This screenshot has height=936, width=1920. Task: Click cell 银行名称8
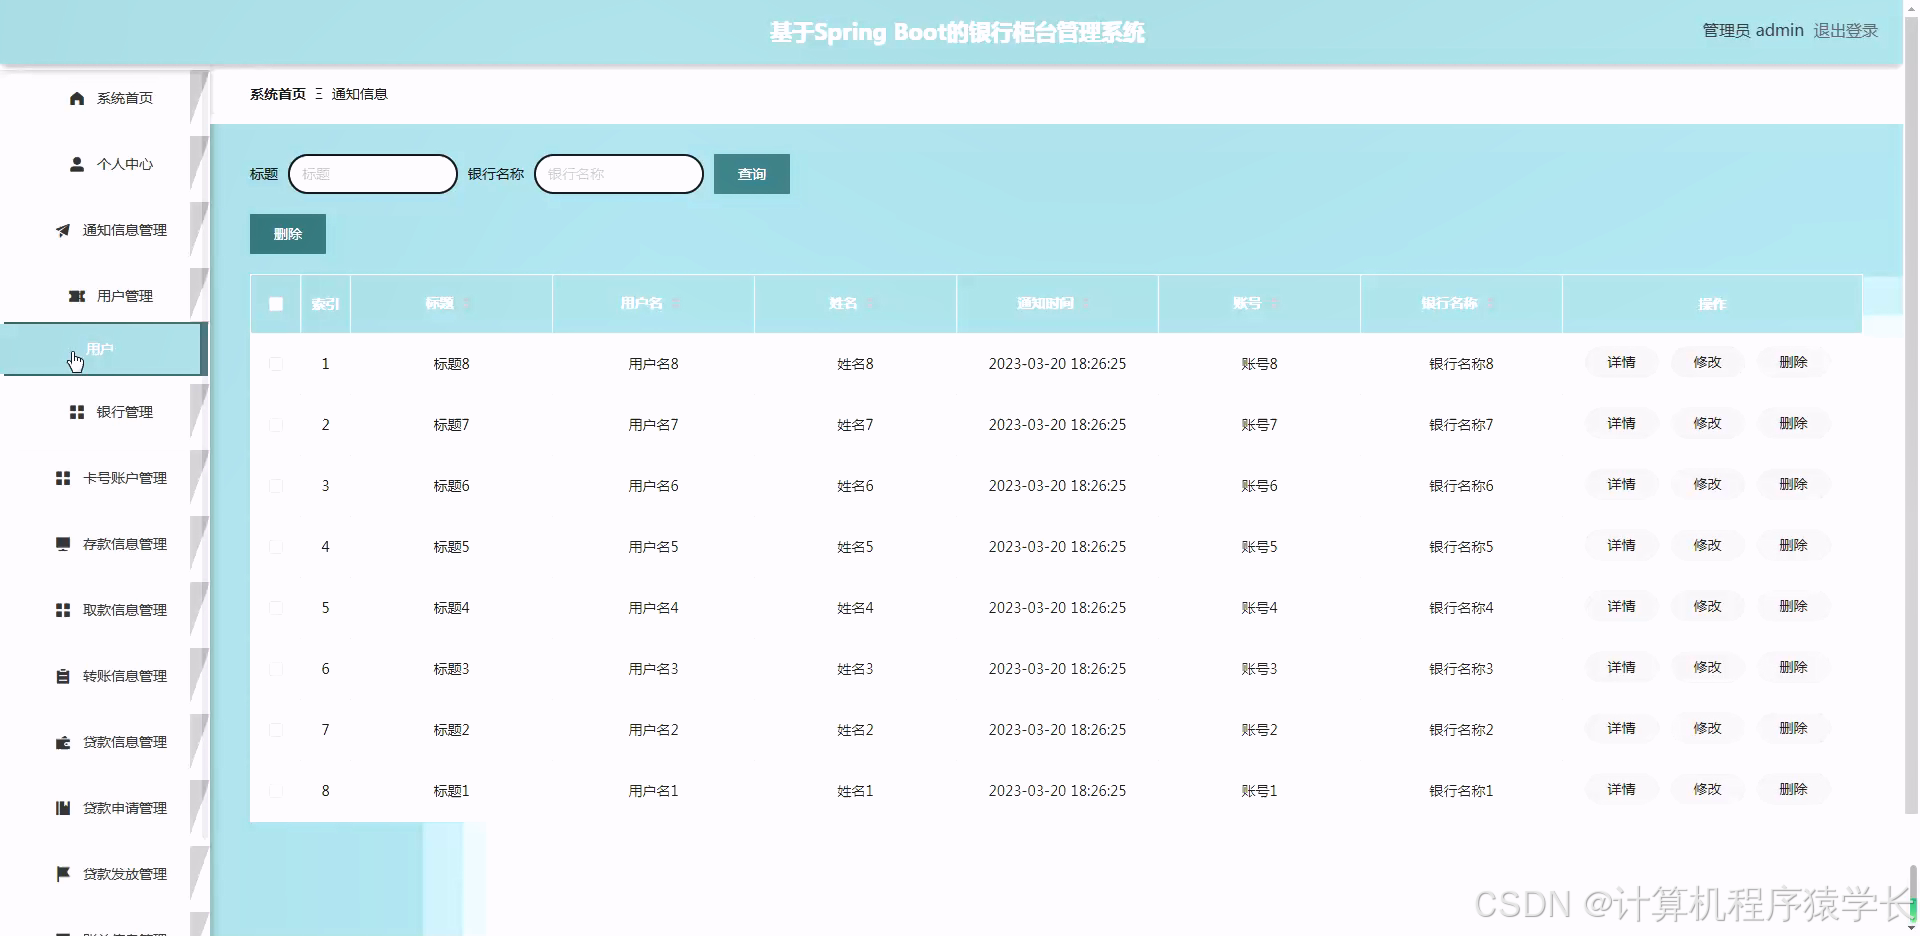1461,364
